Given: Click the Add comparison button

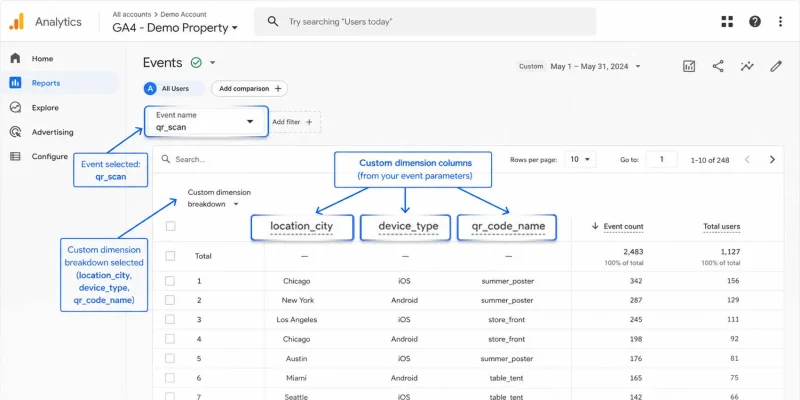Looking at the screenshot, I should coord(249,88).
